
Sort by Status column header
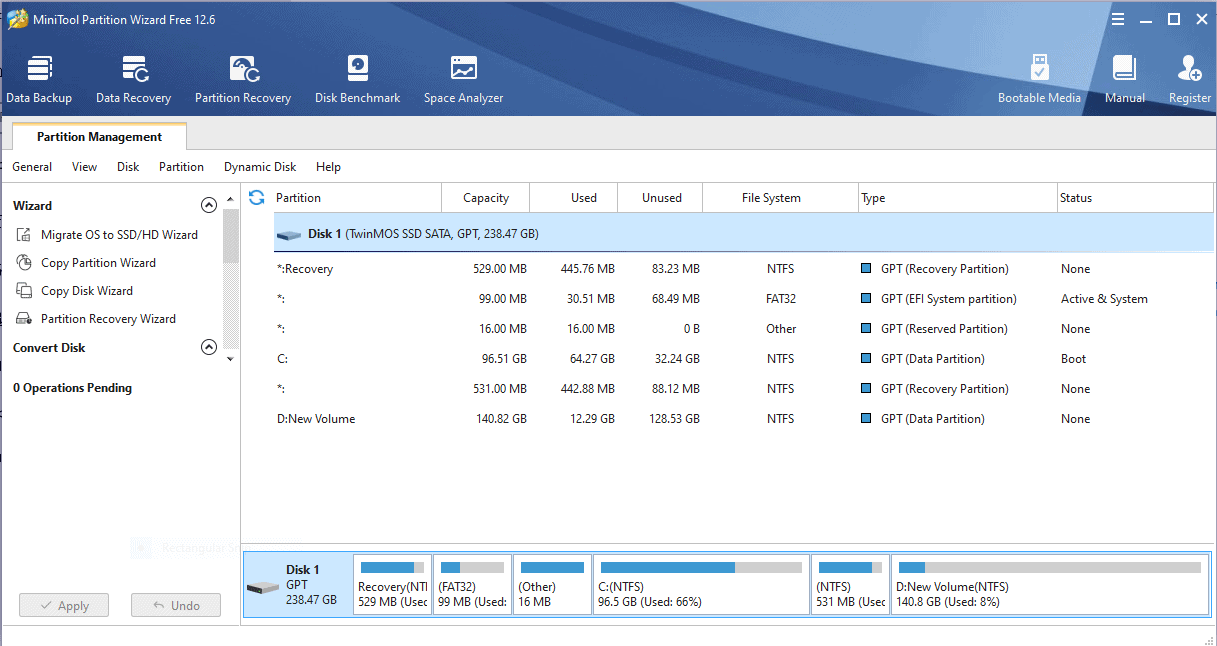[1135, 198]
